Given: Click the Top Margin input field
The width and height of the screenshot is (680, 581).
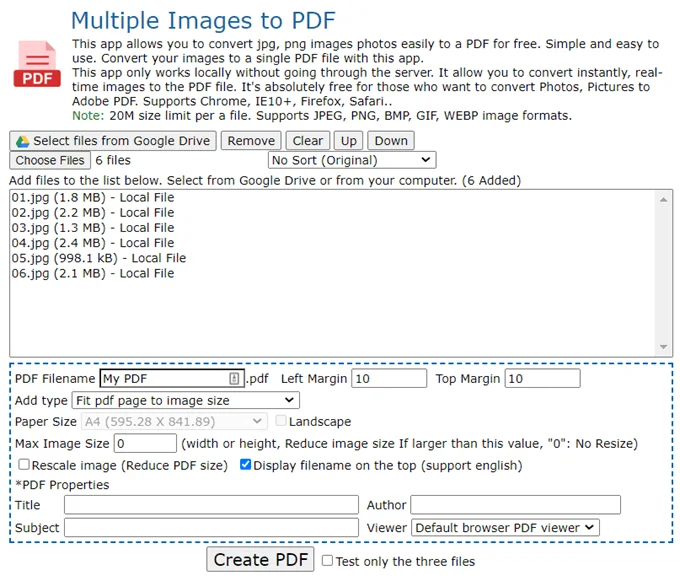Looking at the screenshot, I should (542, 379).
